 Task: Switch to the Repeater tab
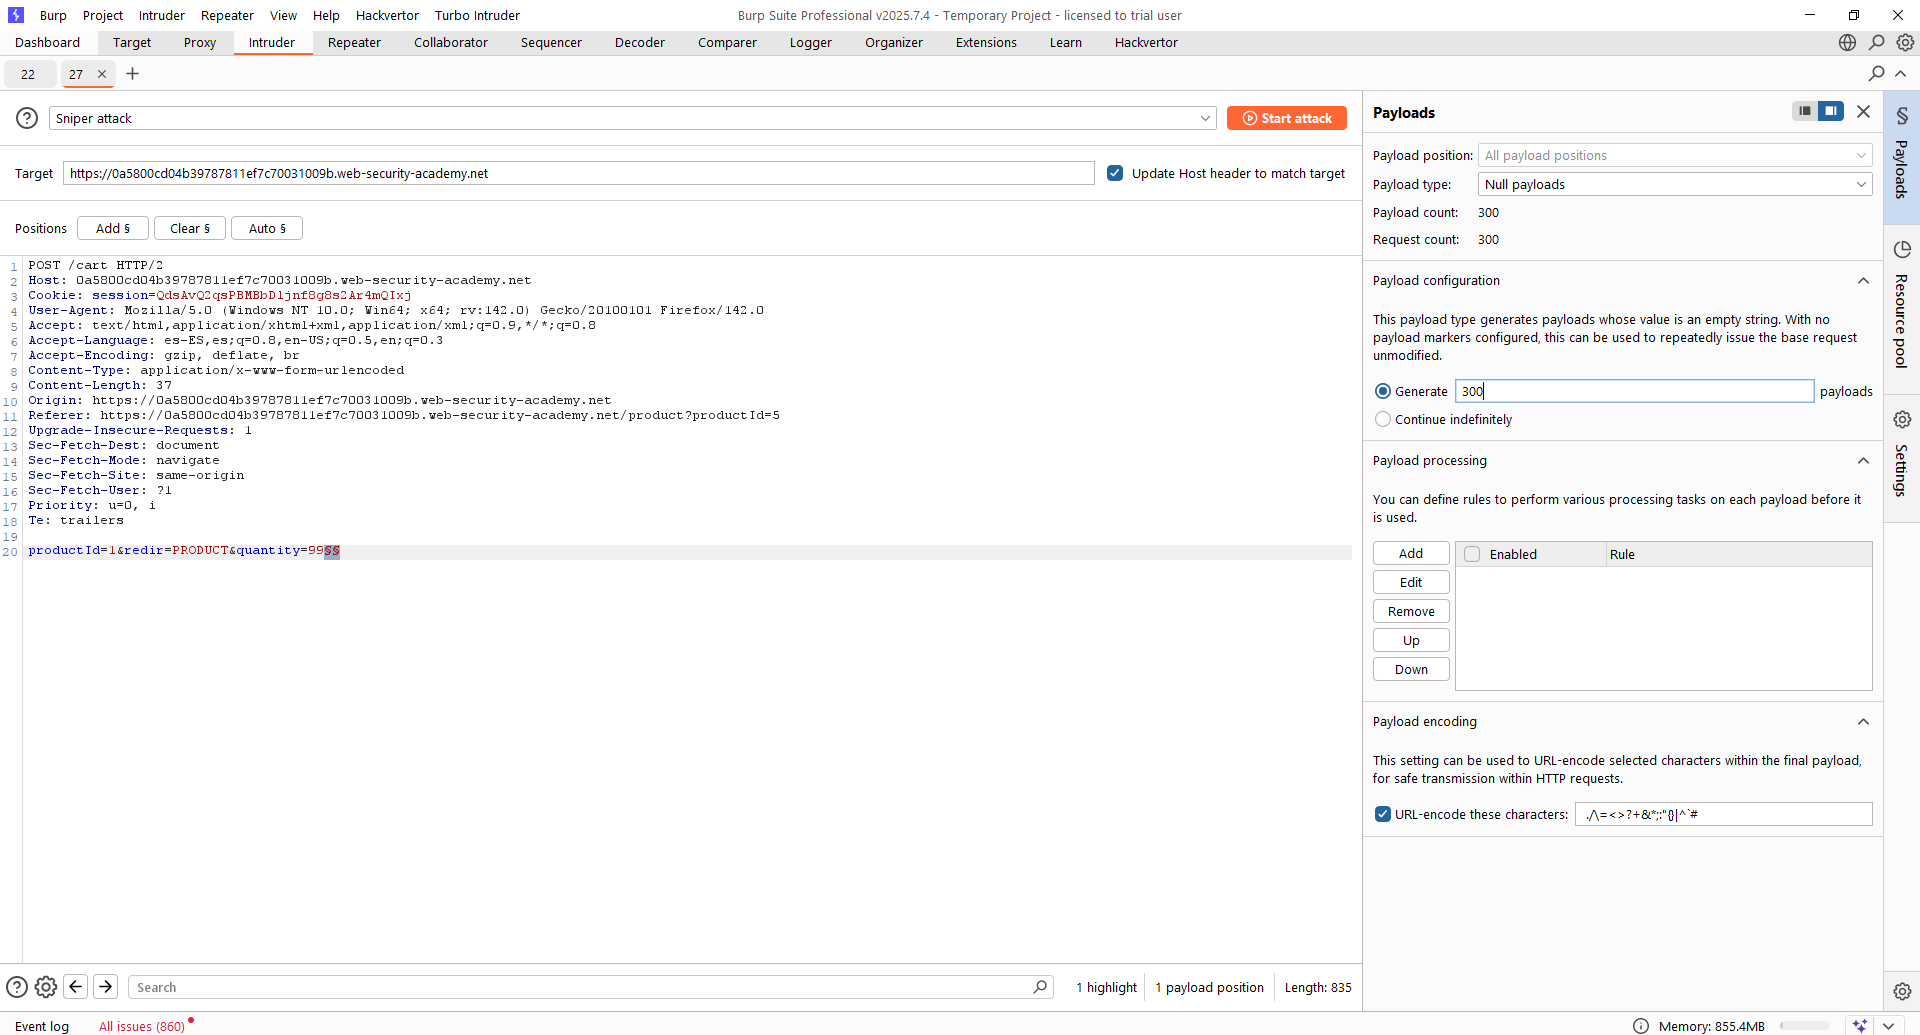354,43
